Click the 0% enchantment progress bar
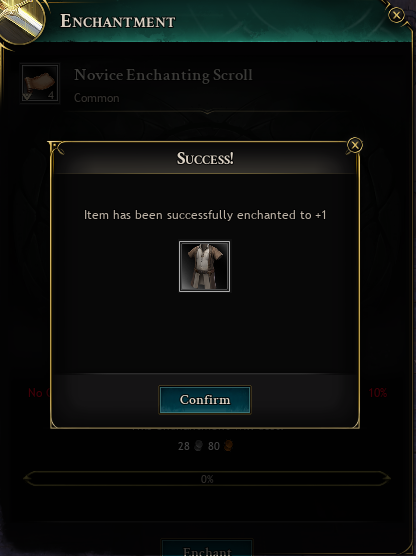This screenshot has height=556, width=416. coord(207,479)
